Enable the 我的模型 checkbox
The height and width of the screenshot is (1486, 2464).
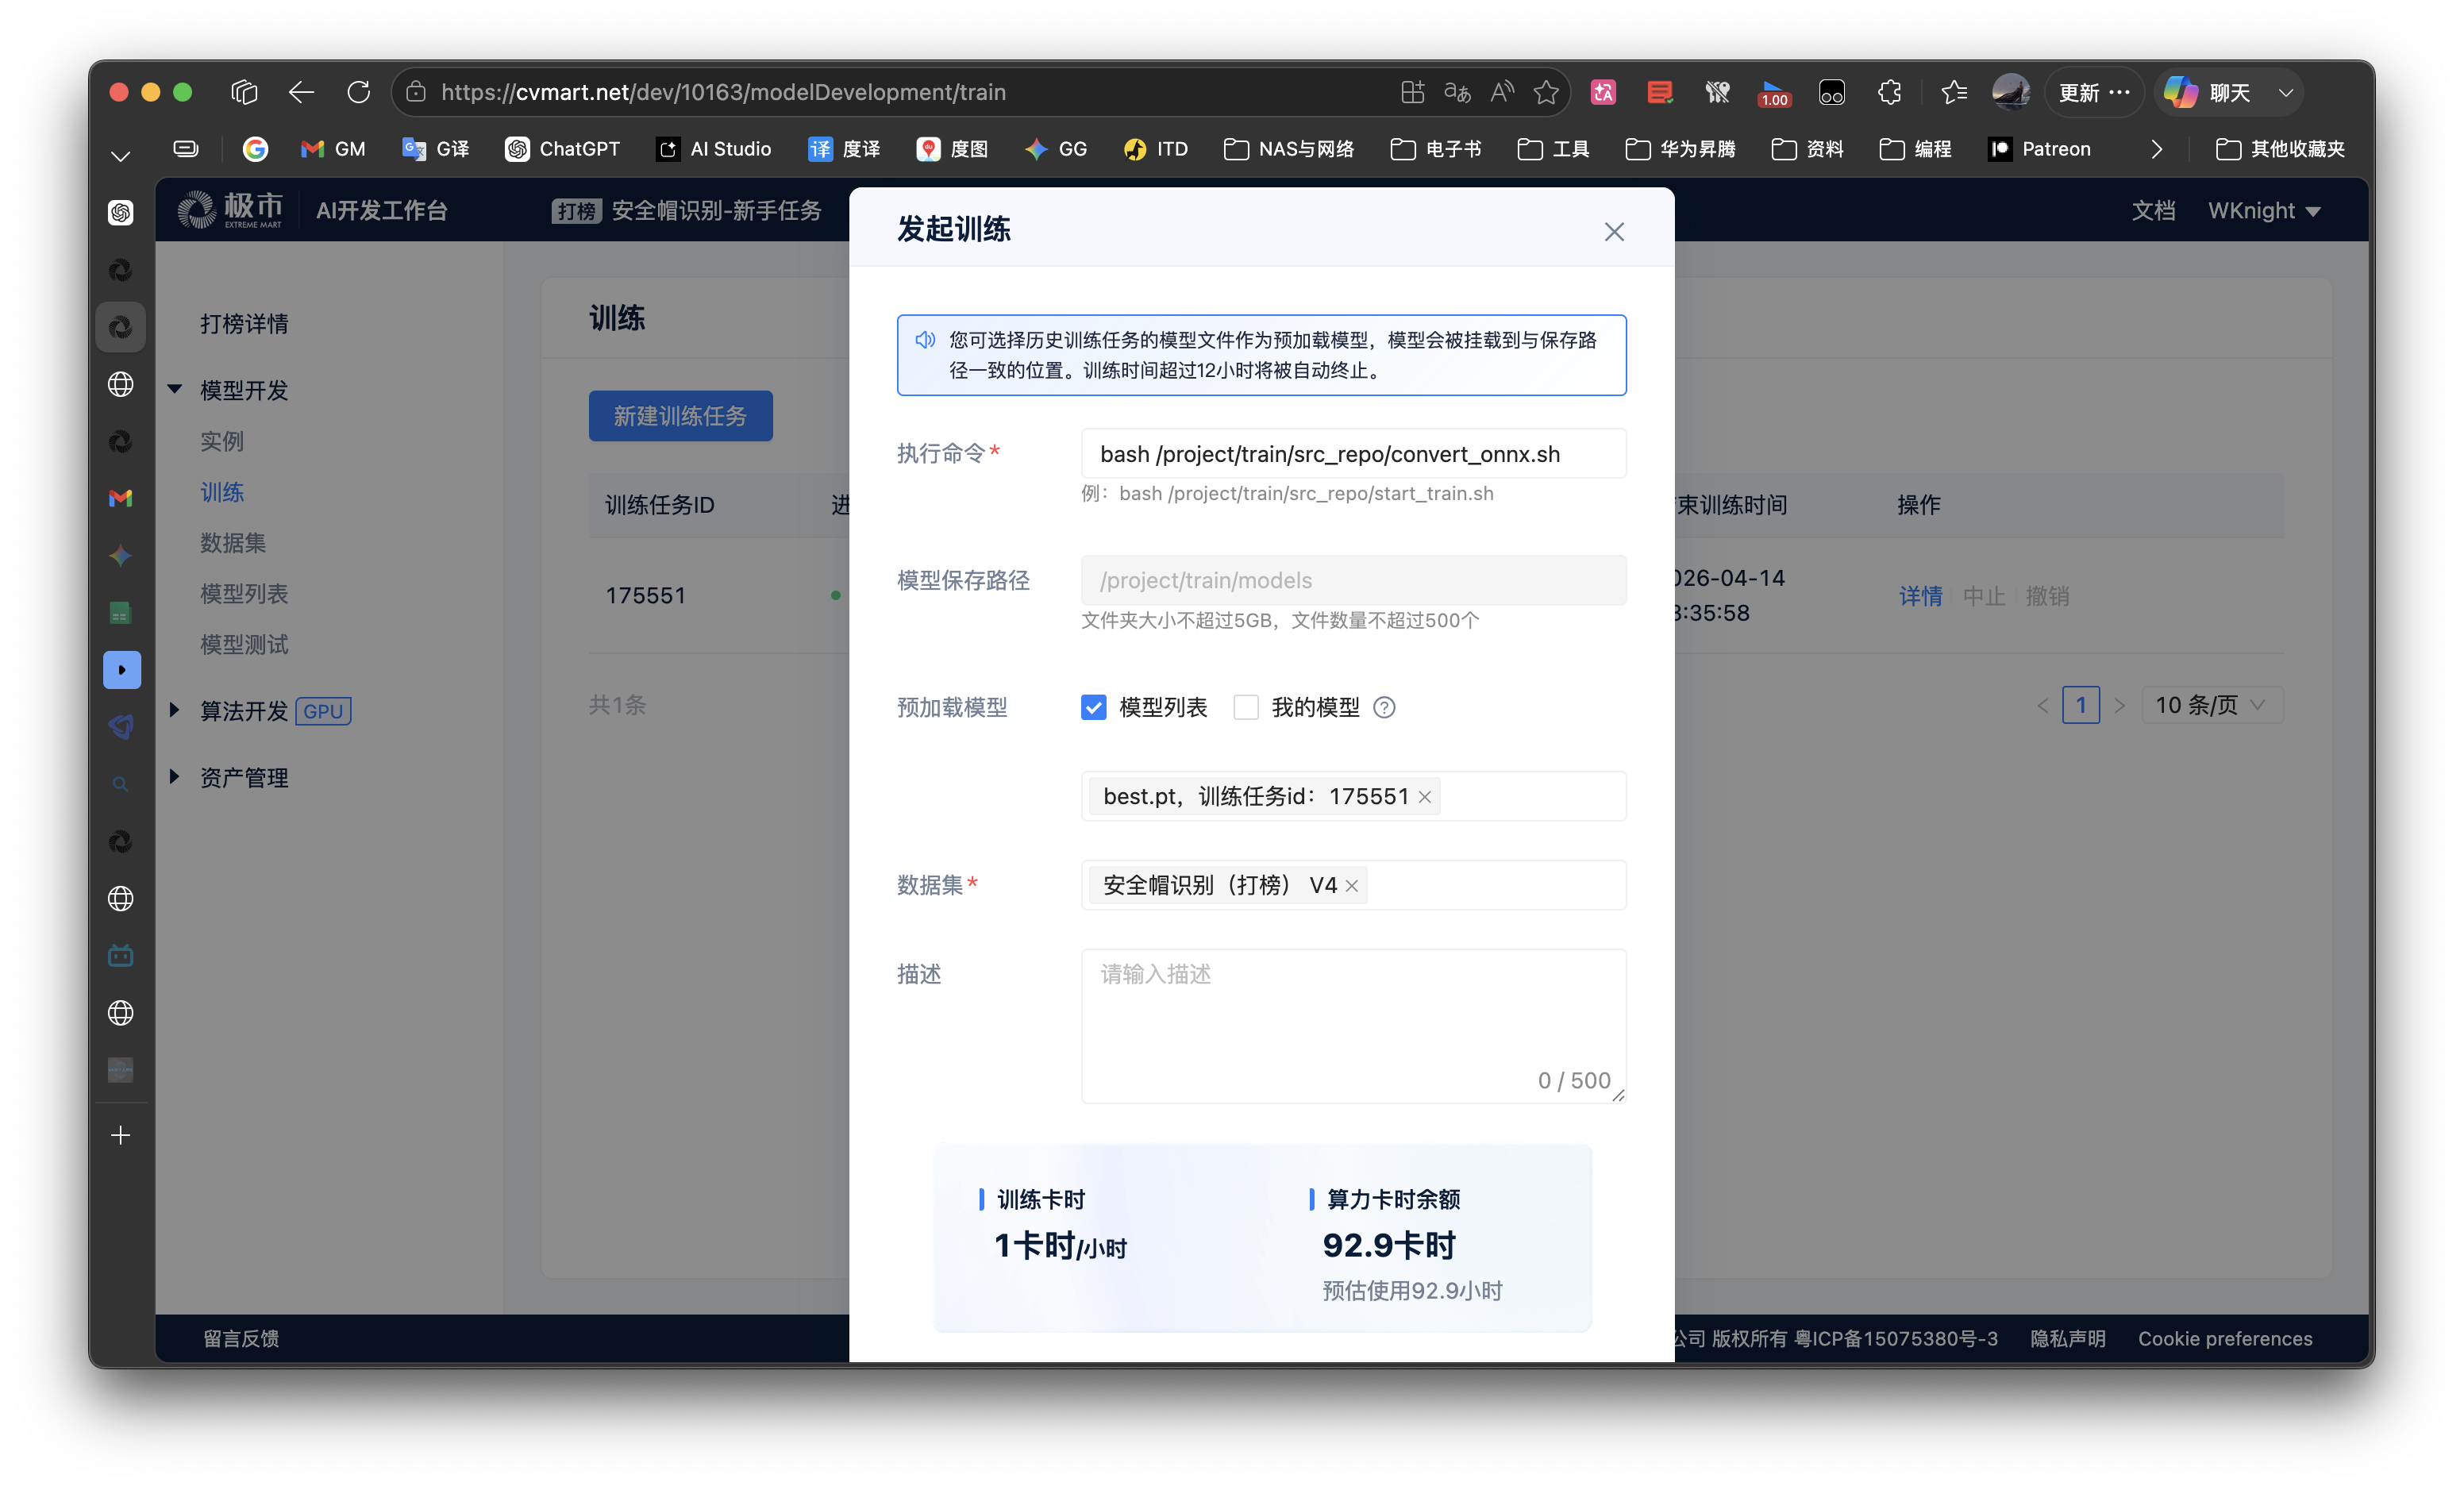(1246, 707)
